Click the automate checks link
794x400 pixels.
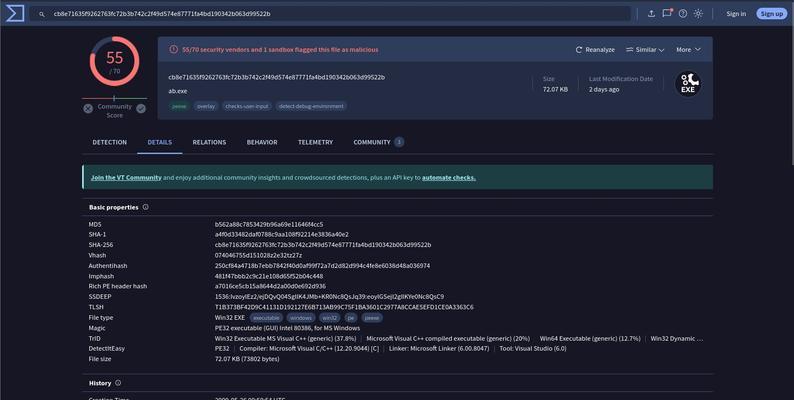pyautogui.click(x=449, y=178)
